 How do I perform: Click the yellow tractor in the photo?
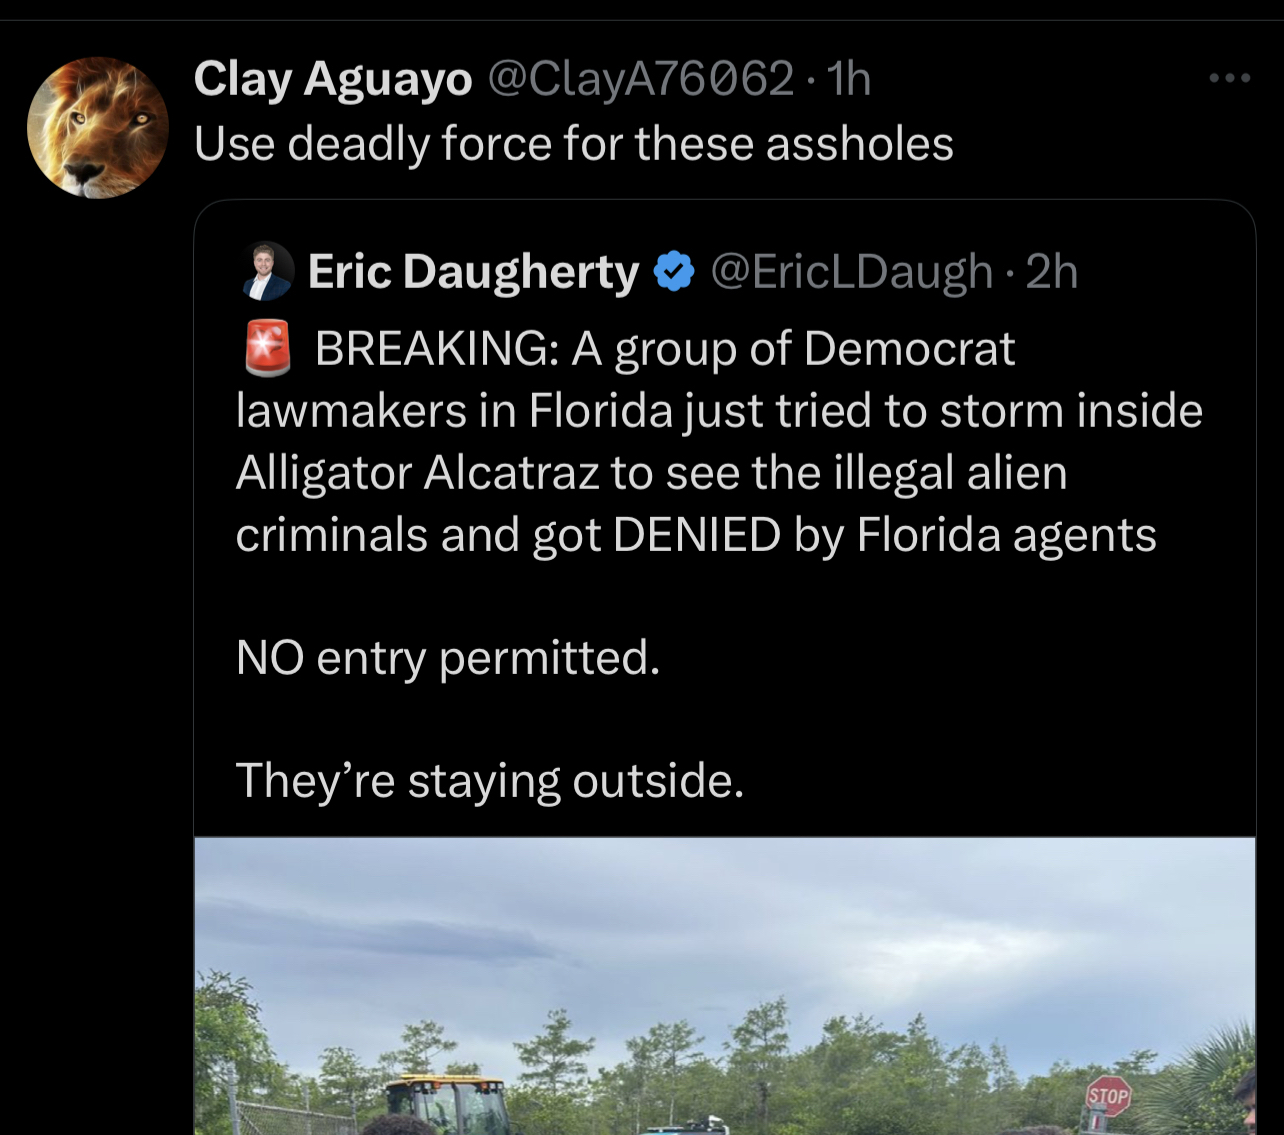click(445, 1104)
